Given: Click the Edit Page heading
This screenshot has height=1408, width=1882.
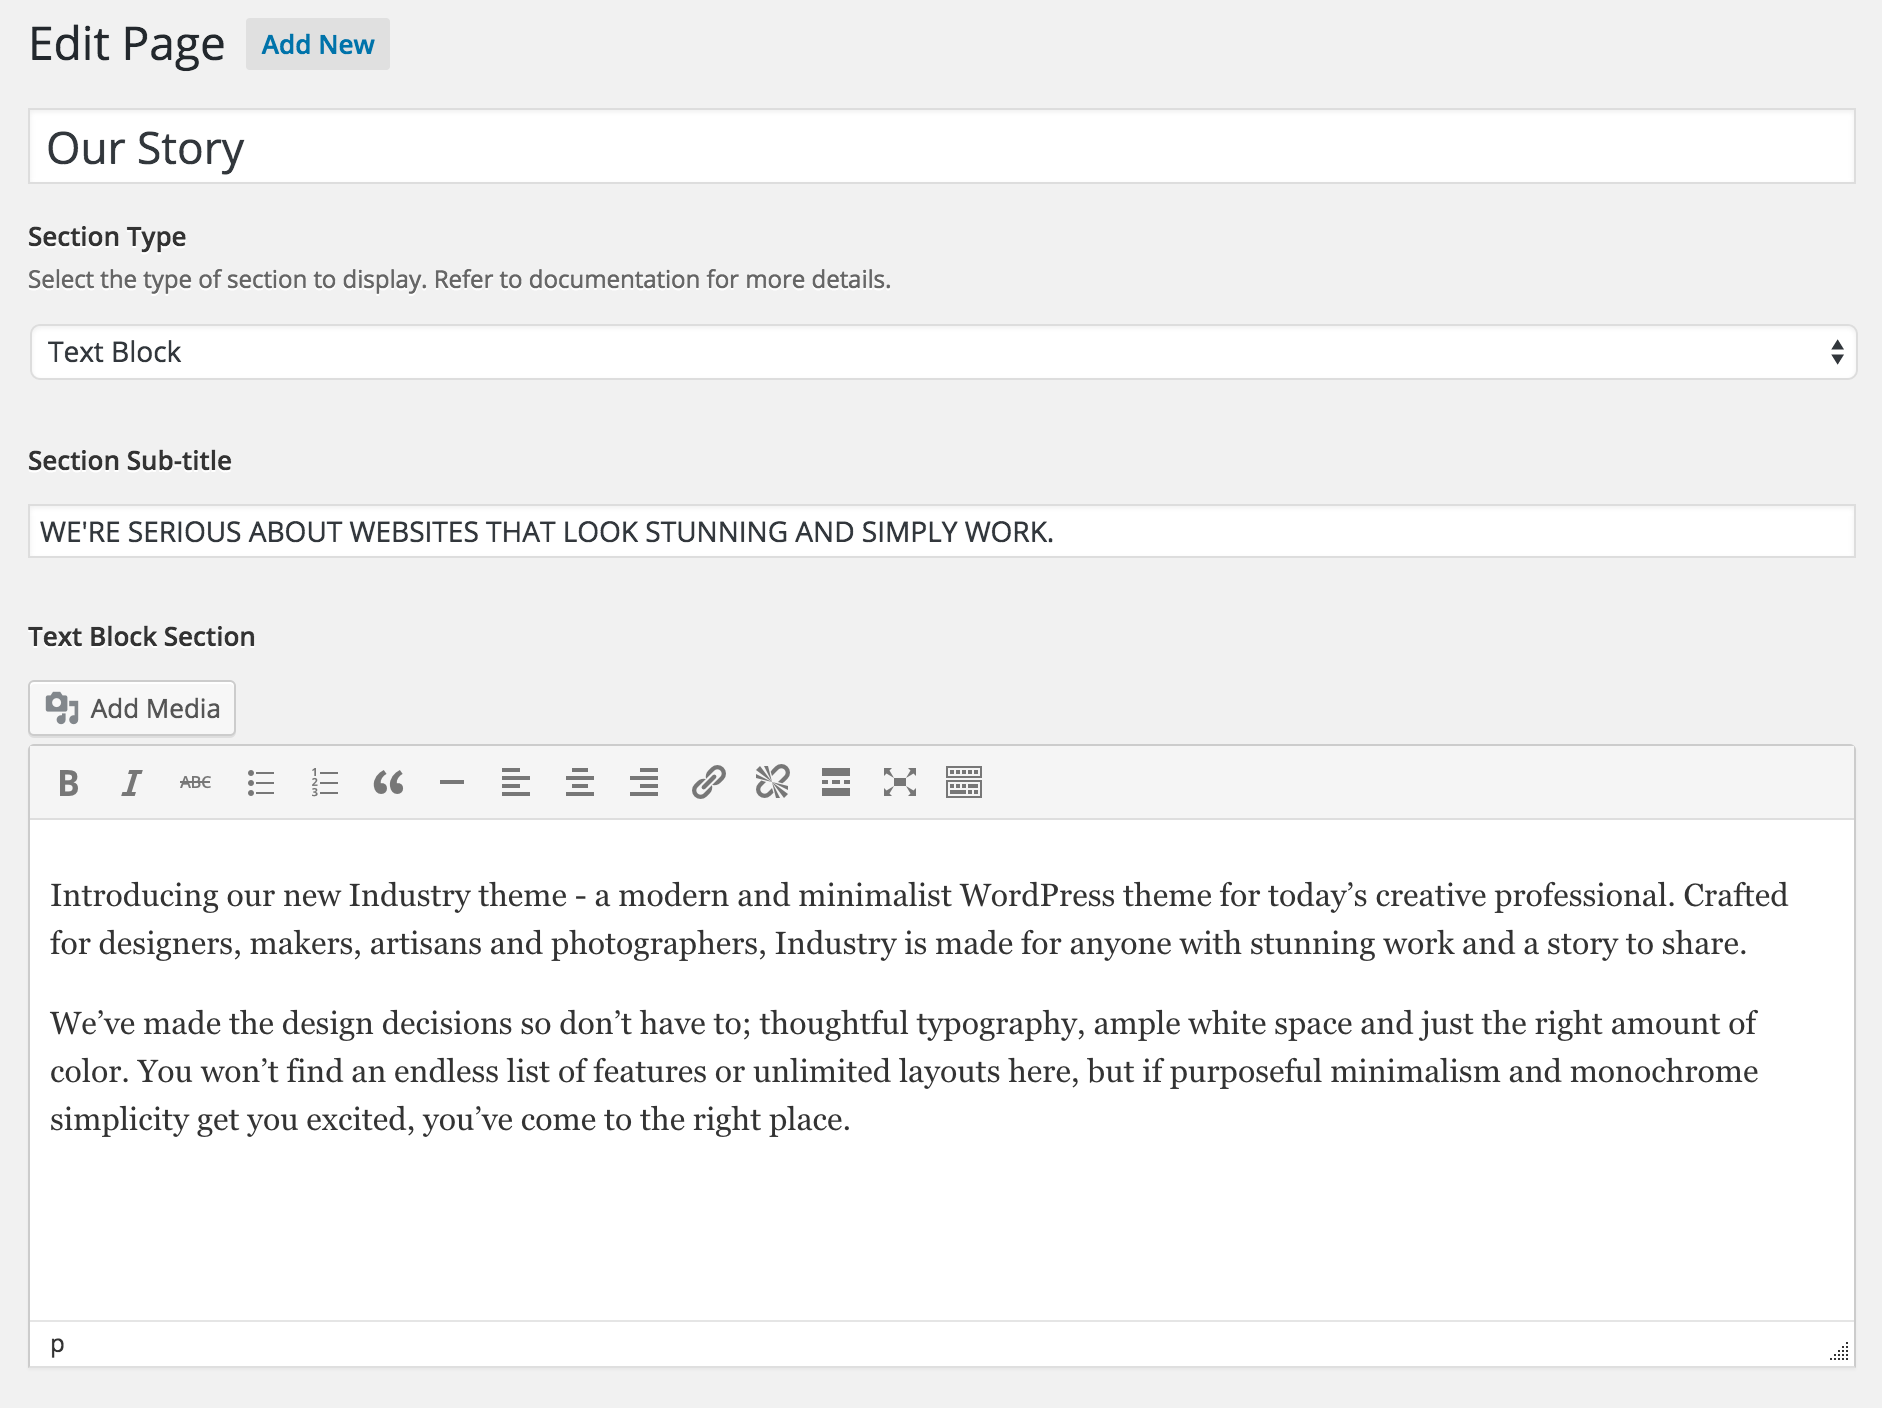Looking at the screenshot, I should pos(127,44).
